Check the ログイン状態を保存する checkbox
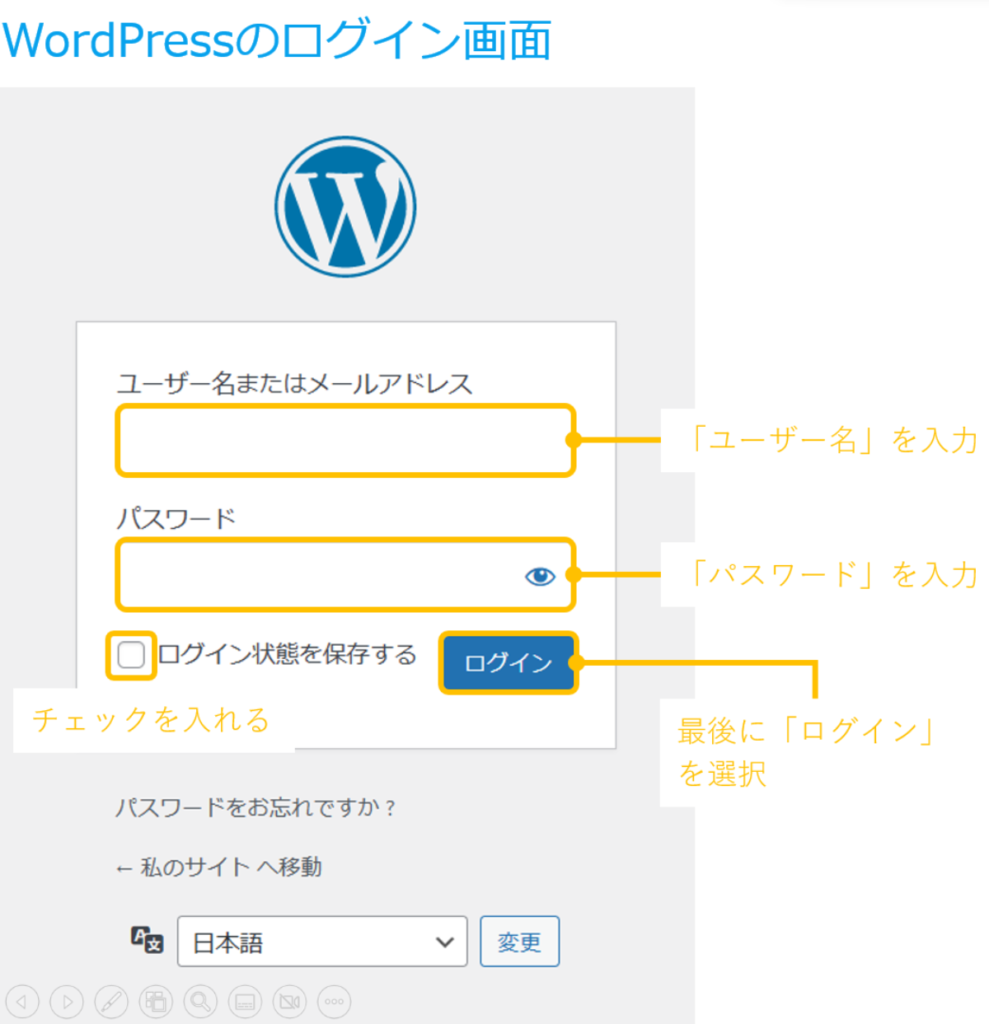This screenshot has height=1024, width=989. coord(131,654)
